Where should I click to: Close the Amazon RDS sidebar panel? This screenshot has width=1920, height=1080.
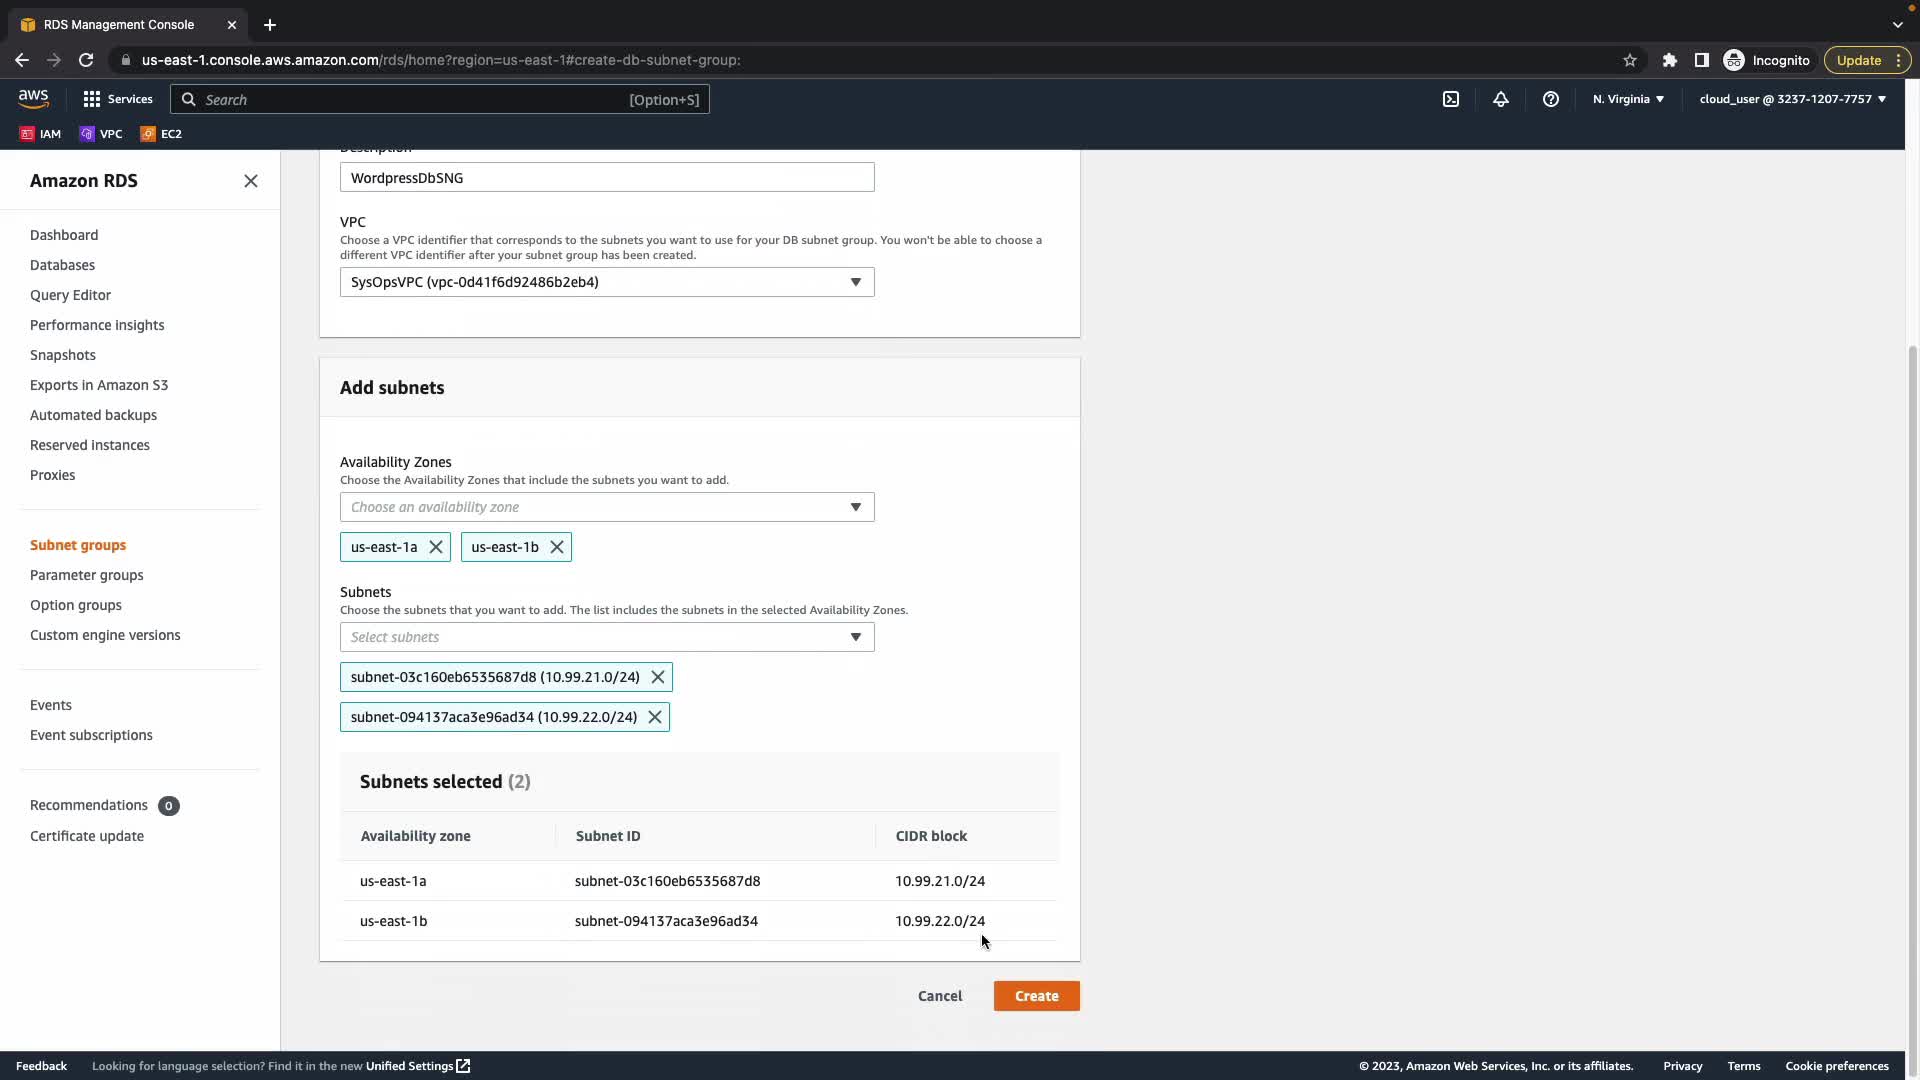[x=251, y=181]
